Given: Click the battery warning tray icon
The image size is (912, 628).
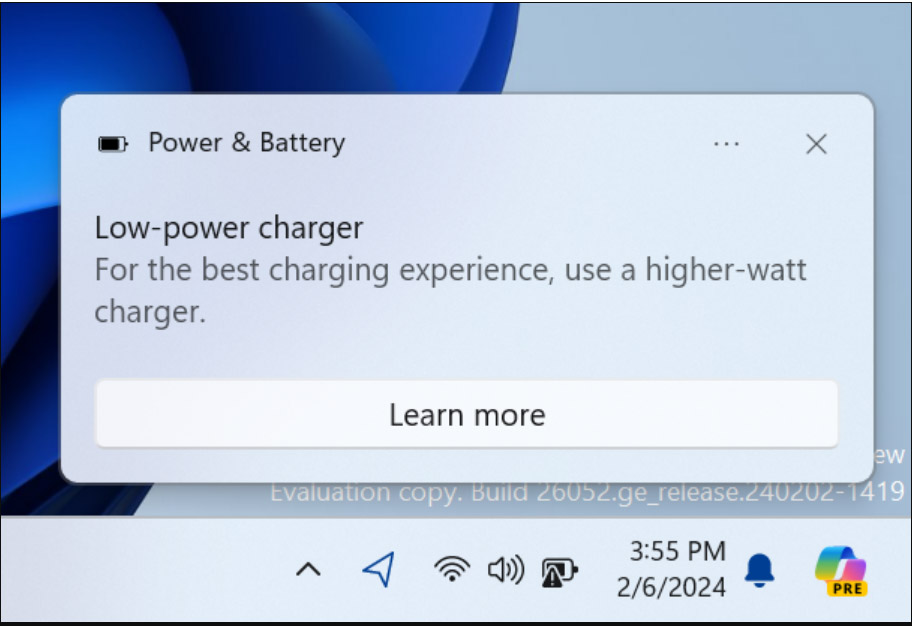Looking at the screenshot, I should coord(560,572).
